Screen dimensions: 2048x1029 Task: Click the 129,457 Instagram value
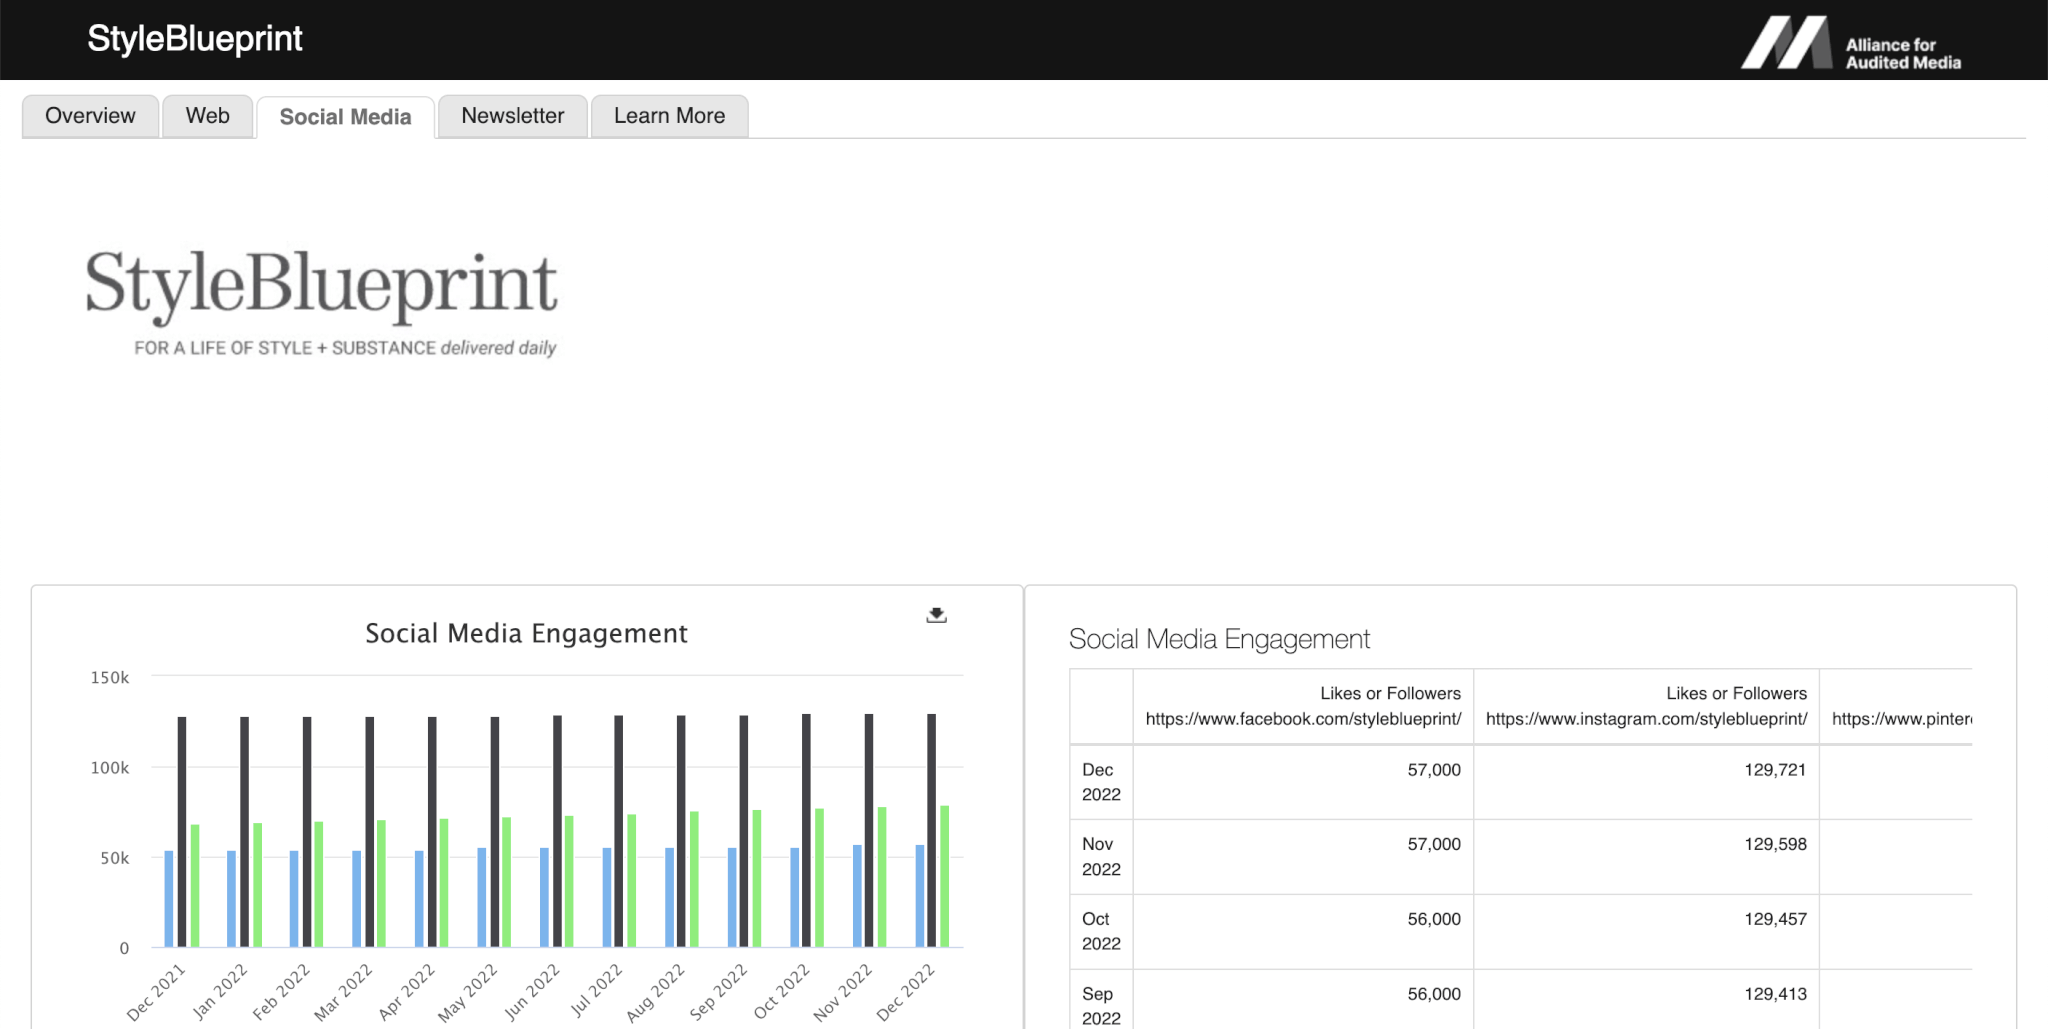tap(1775, 919)
